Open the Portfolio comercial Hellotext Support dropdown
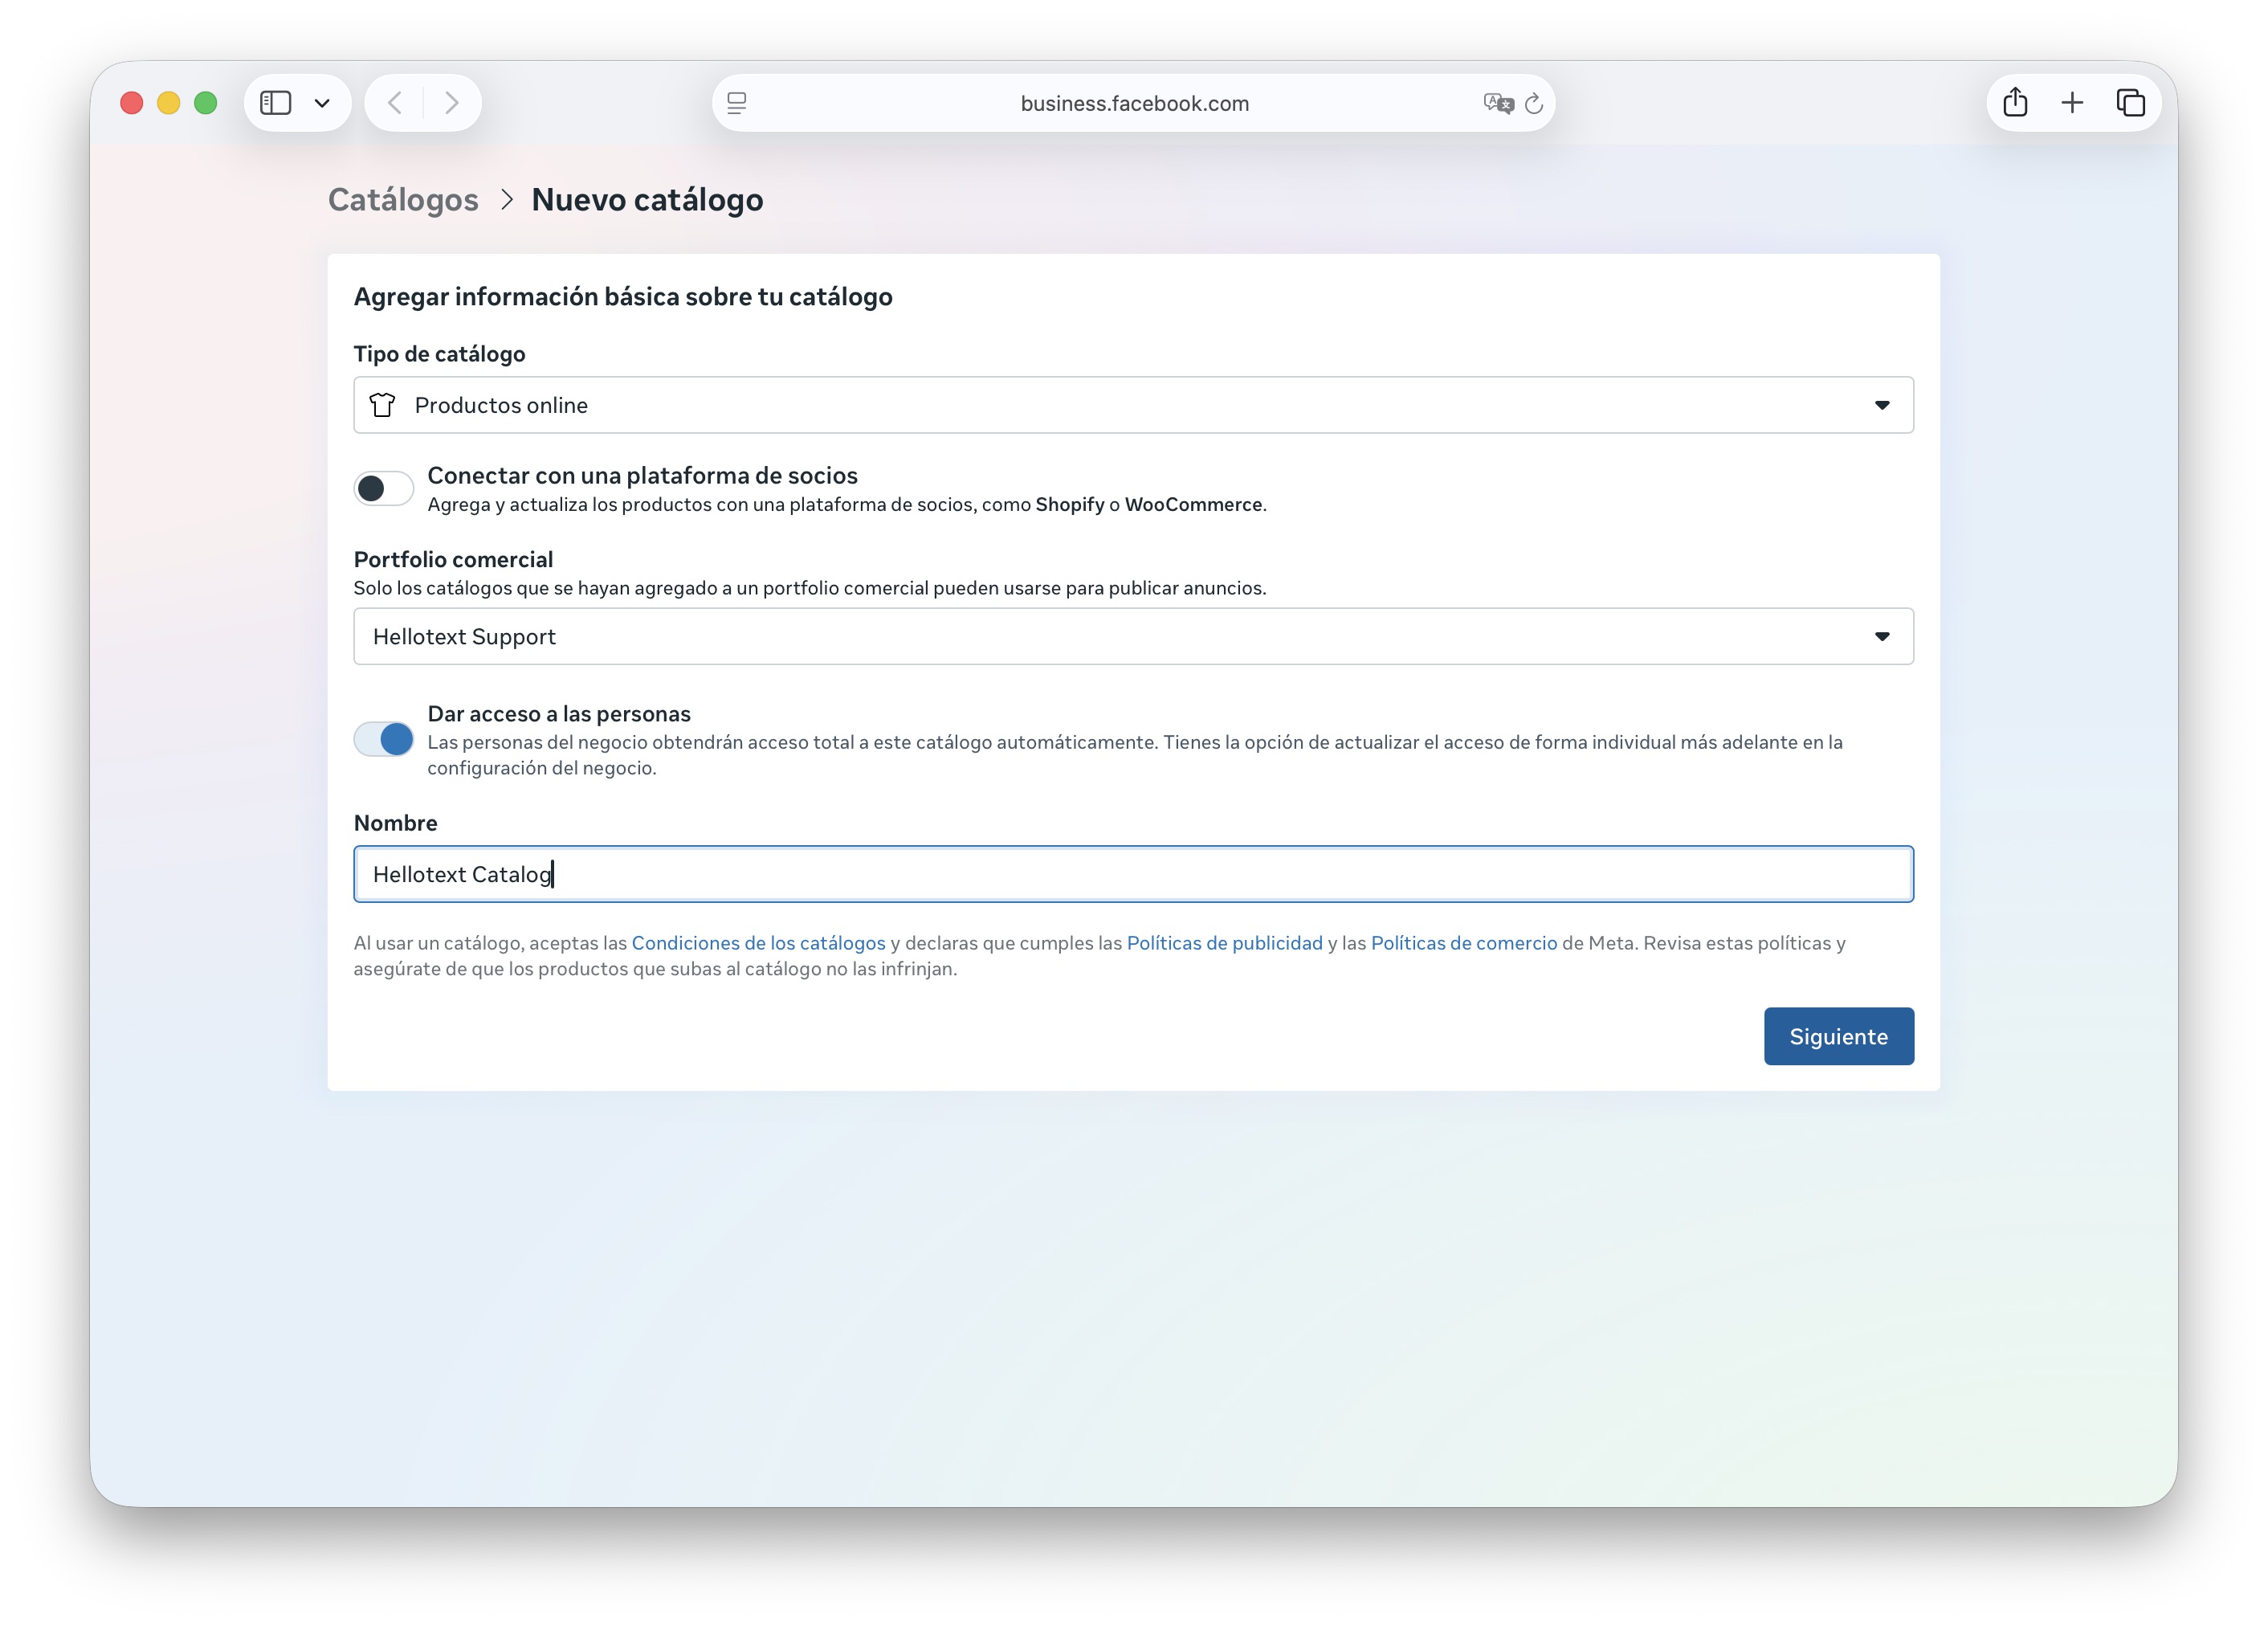Screen dimensions: 2268x1626 (1133, 636)
